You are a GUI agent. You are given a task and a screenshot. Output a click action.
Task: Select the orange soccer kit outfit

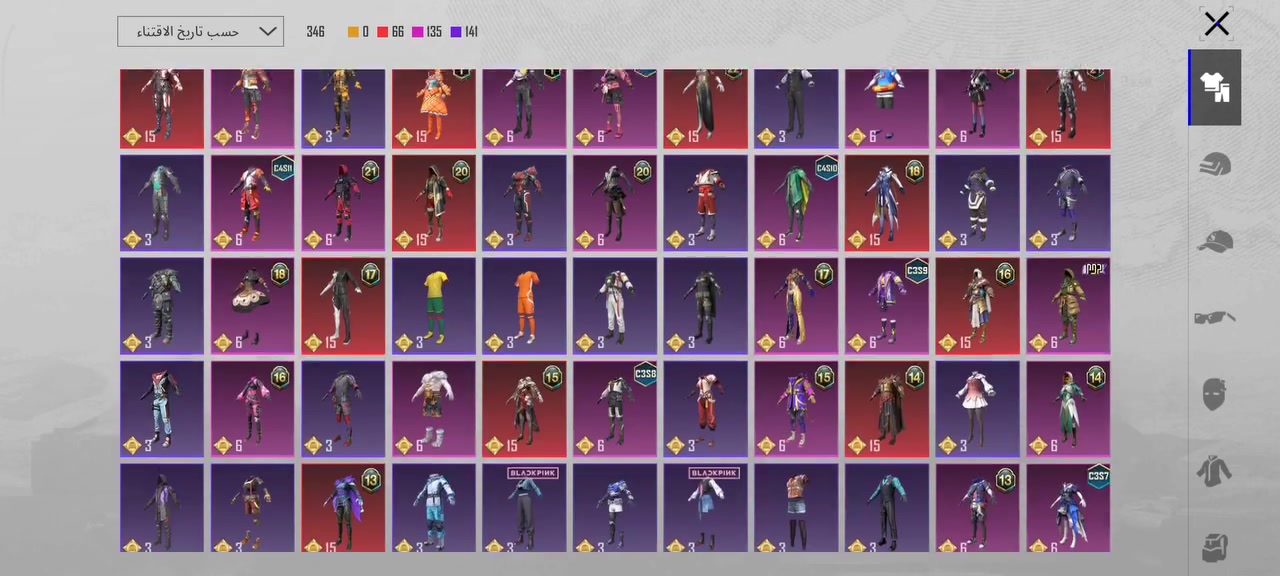(x=524, y=306)
